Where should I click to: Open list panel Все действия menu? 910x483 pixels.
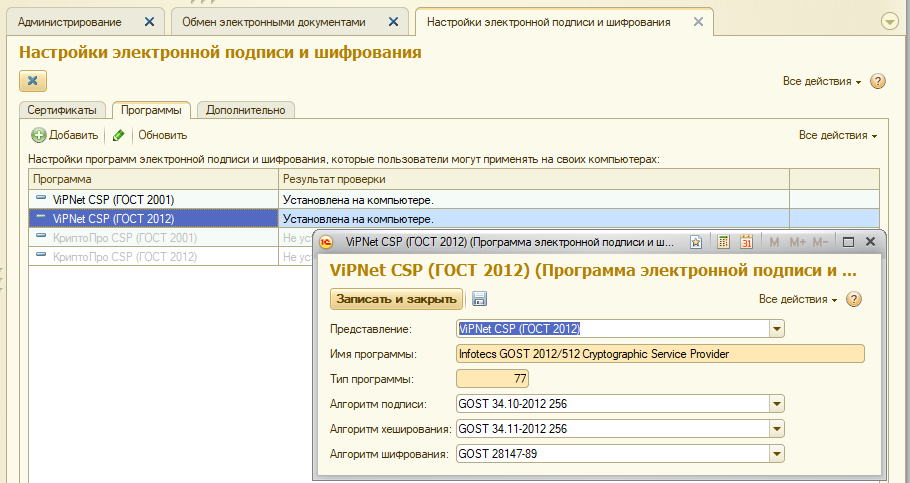pos(838,135)
